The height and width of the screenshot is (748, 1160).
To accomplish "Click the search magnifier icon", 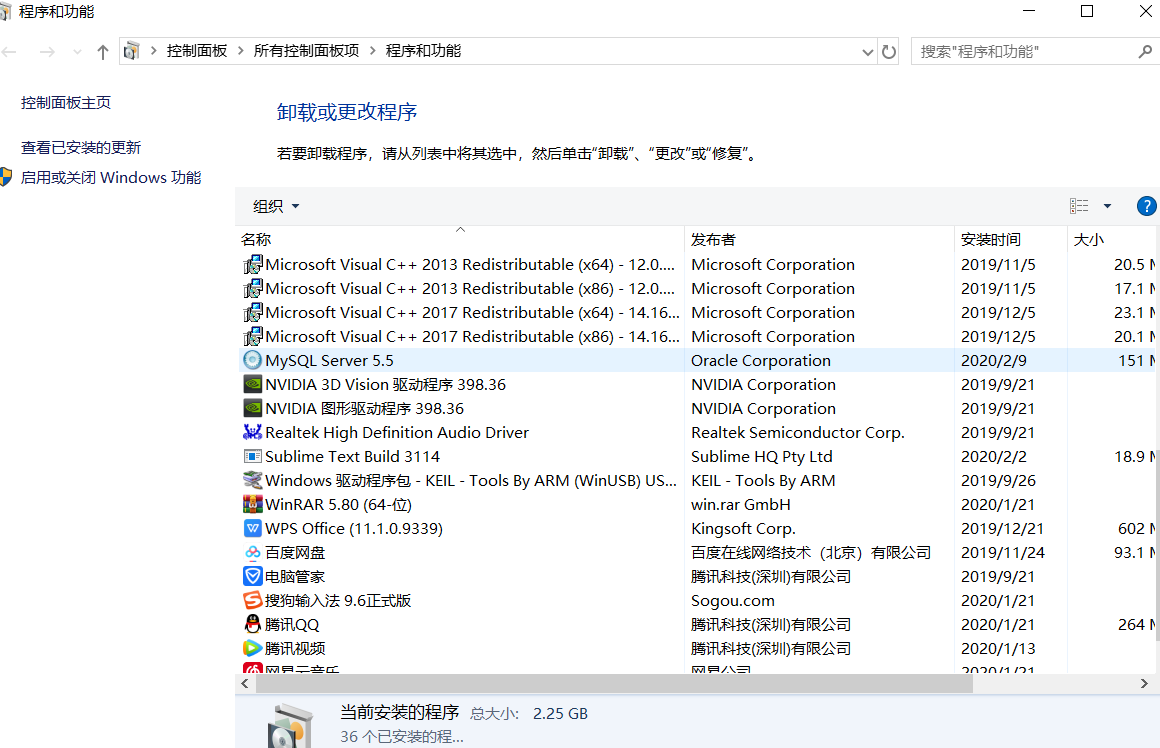I will coord(1145,52).
